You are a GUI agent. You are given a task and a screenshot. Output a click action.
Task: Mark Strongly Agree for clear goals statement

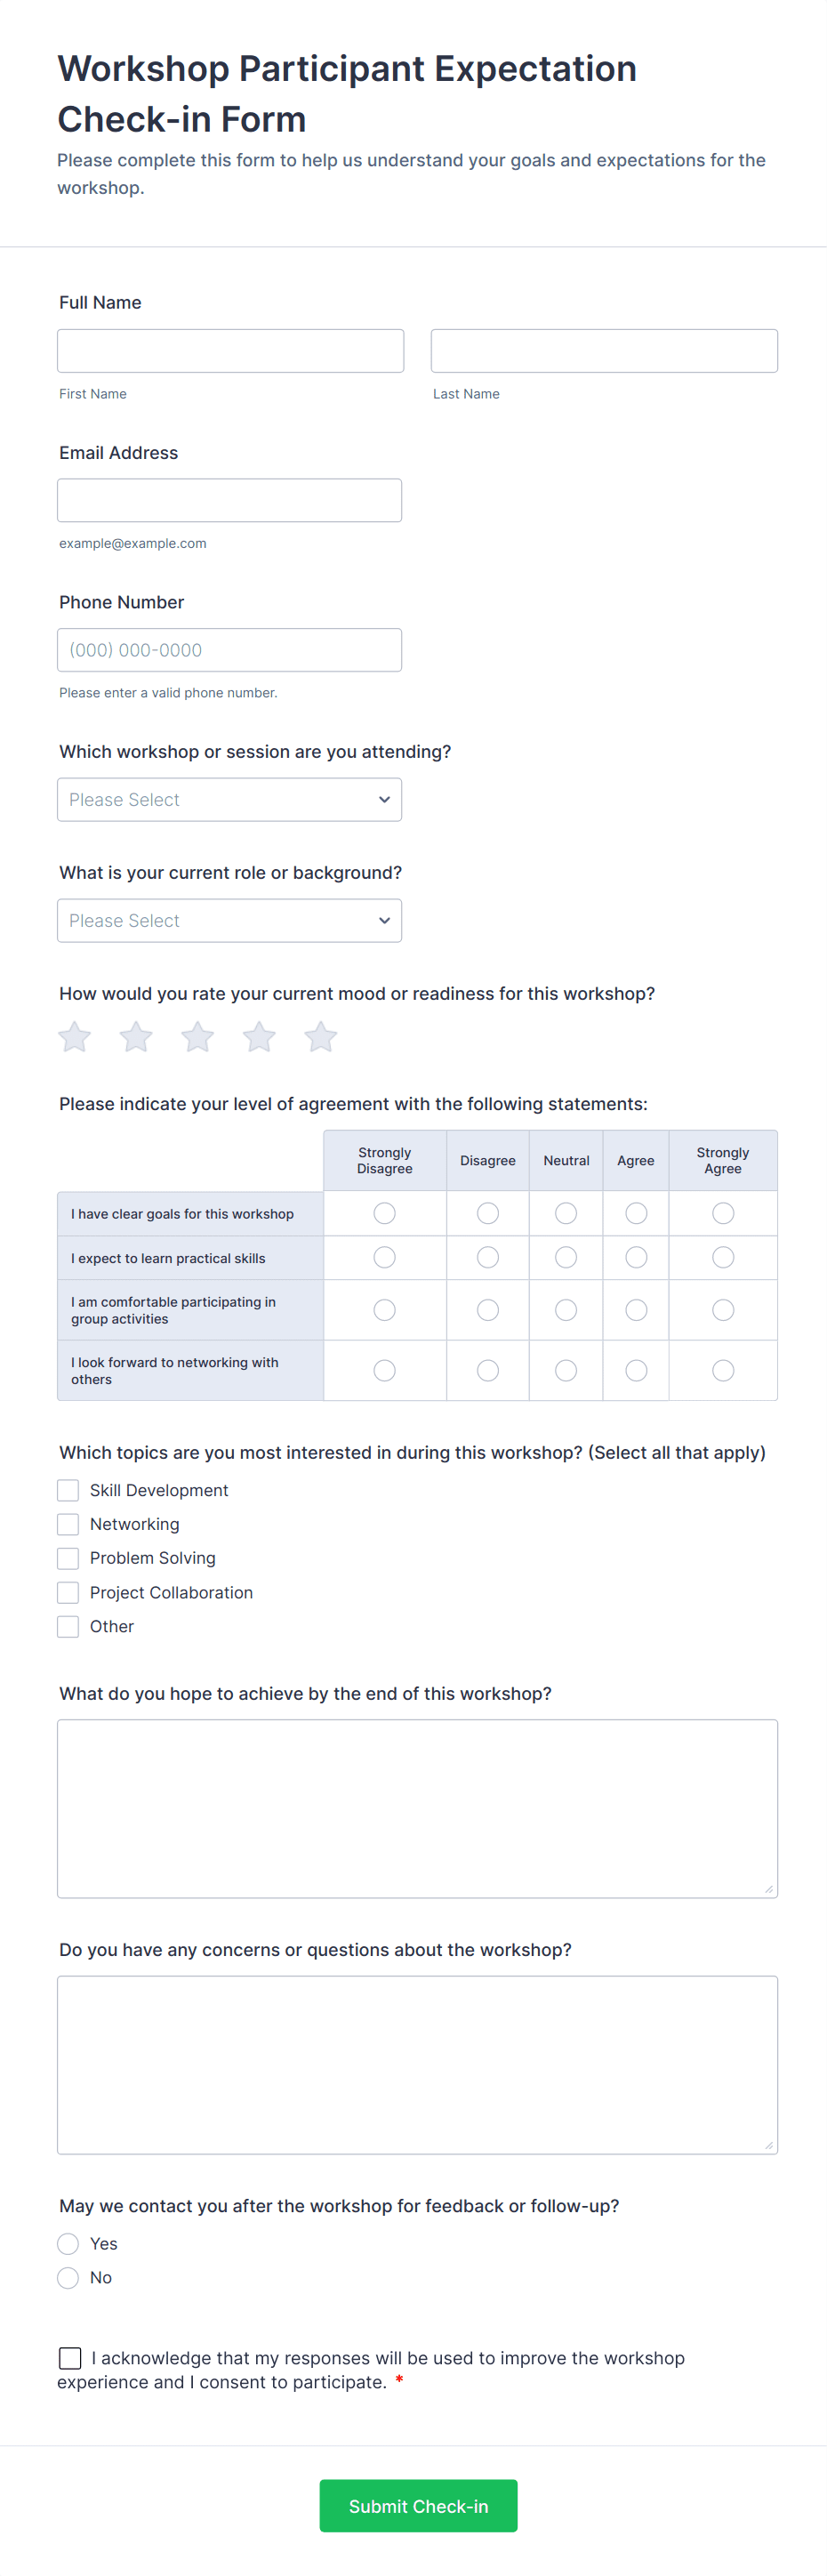click(x=723, y=1213)
